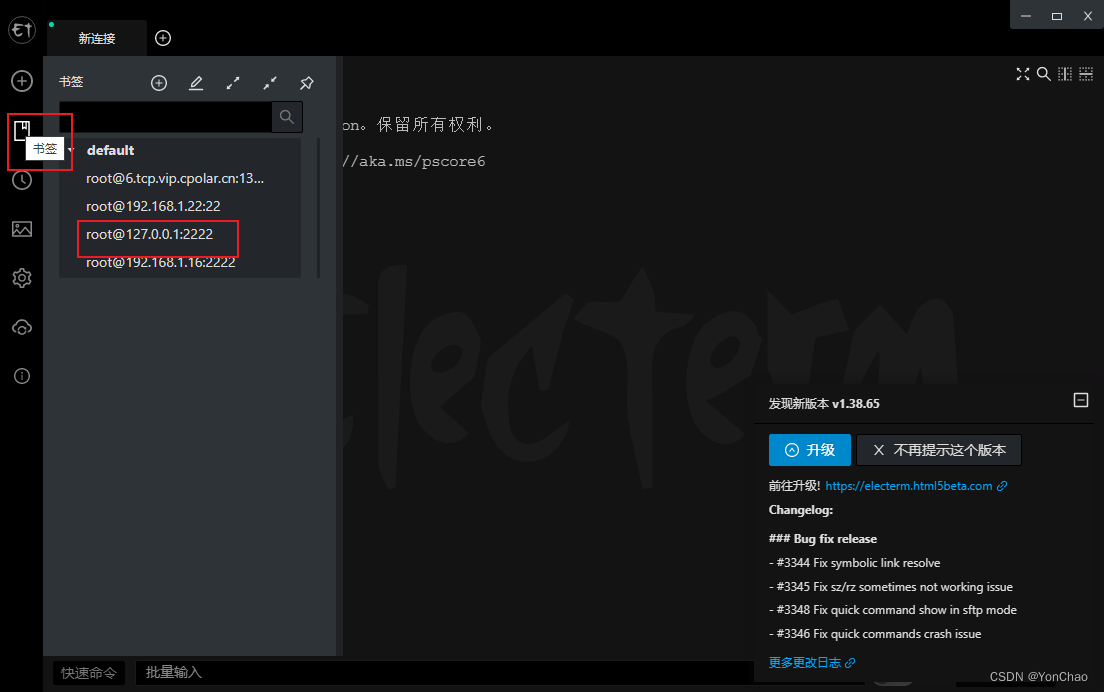Screen dimensions: 1104x692
Task: Add a new tab with plus icon
Action: coord(163,38)
